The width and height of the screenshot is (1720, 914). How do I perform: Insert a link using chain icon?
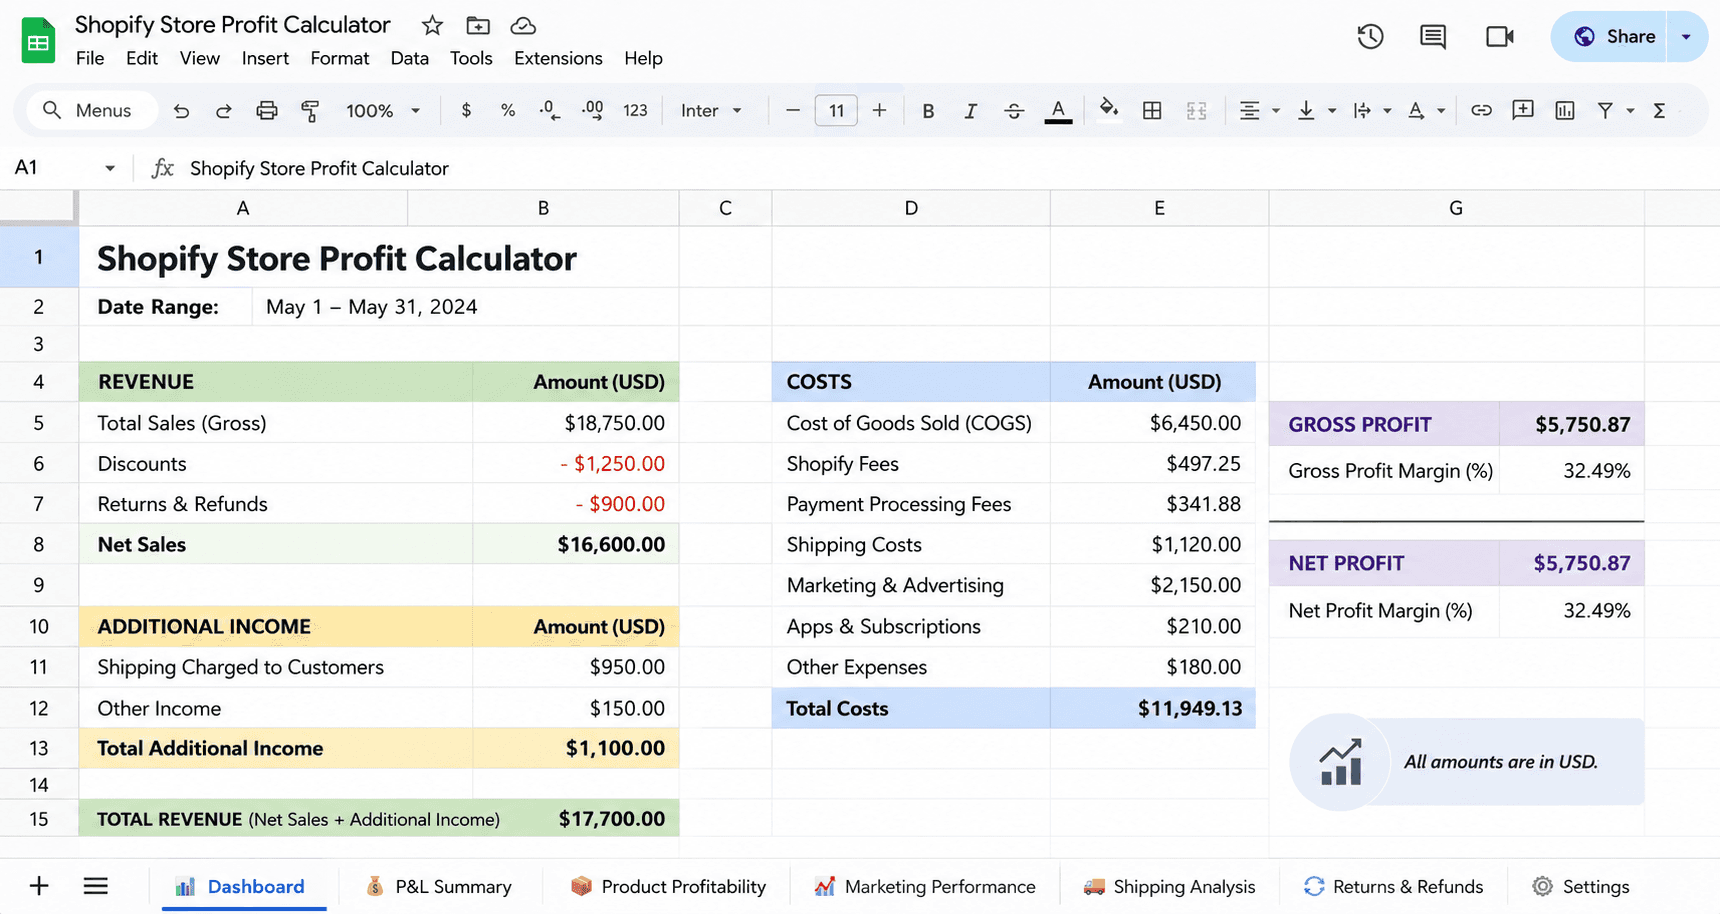[x=1481, y=111]
